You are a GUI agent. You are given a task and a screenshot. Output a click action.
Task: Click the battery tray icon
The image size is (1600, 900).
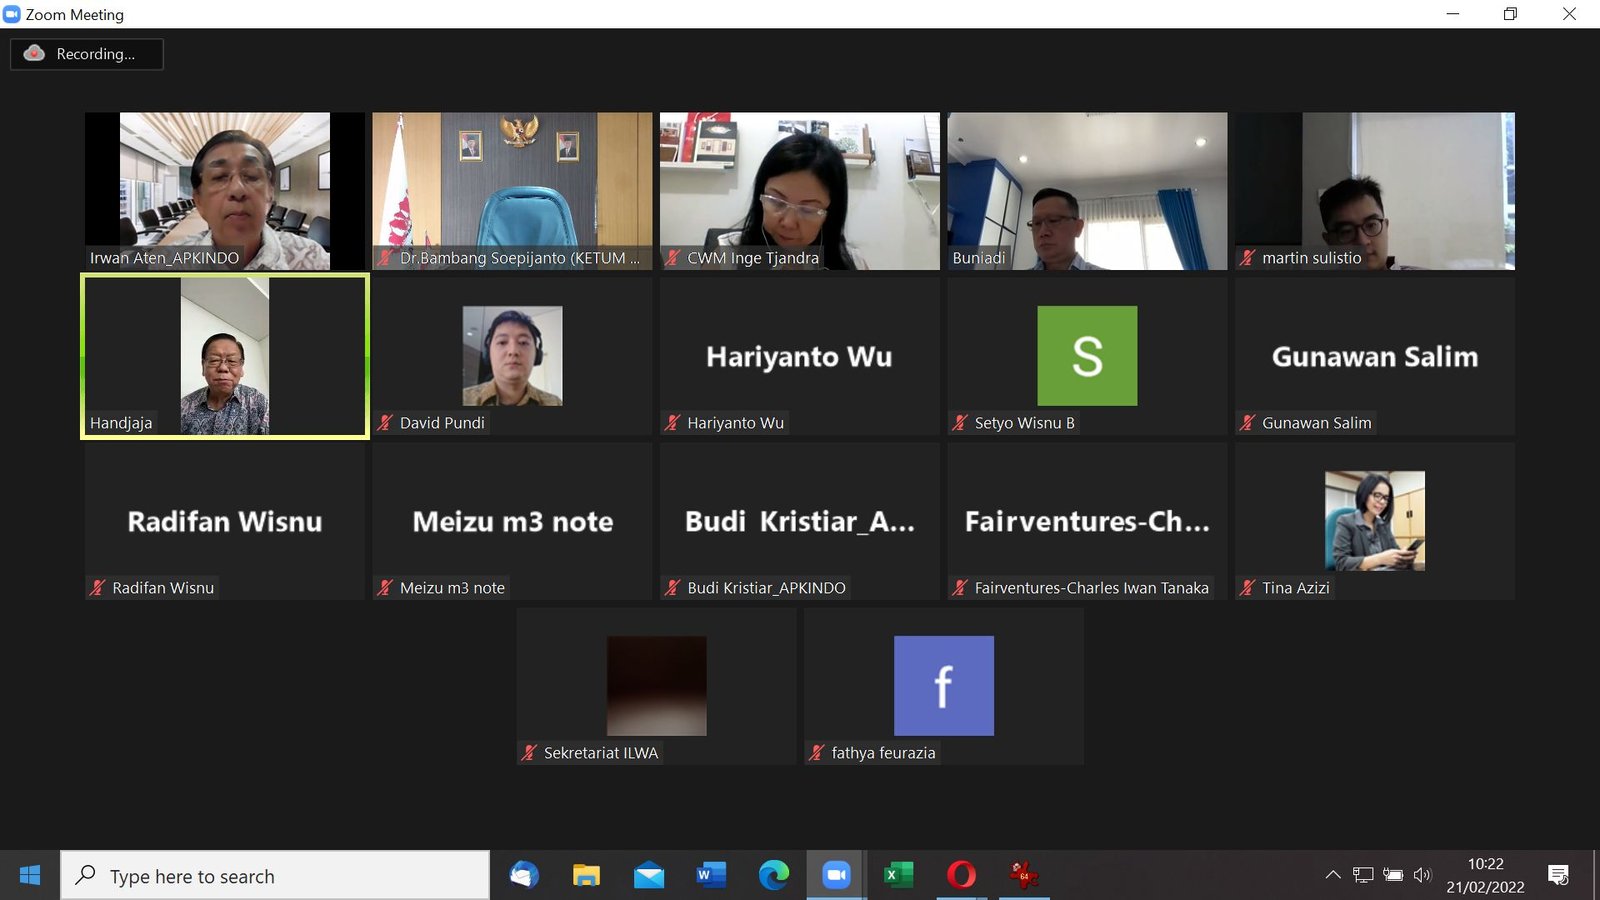pos(1393,875)
